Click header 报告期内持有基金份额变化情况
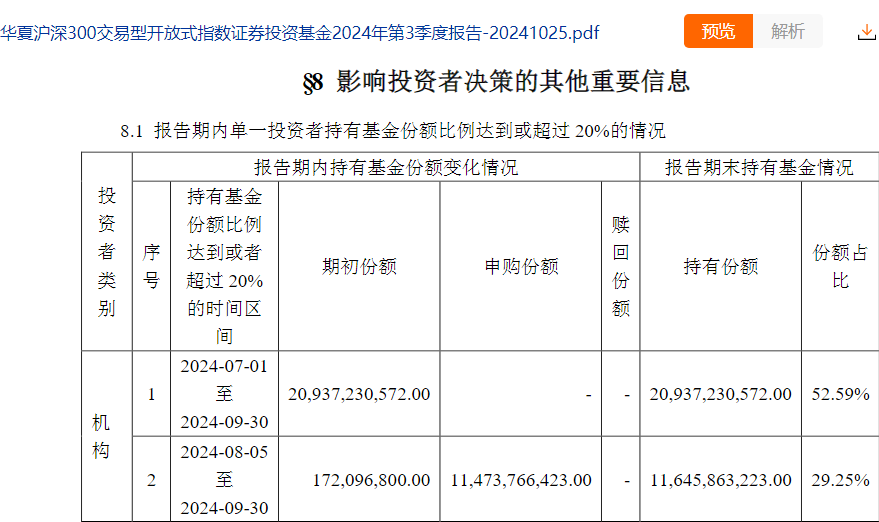Image resolution: width=879 pixels, height=522 pixels. [386, 167]
